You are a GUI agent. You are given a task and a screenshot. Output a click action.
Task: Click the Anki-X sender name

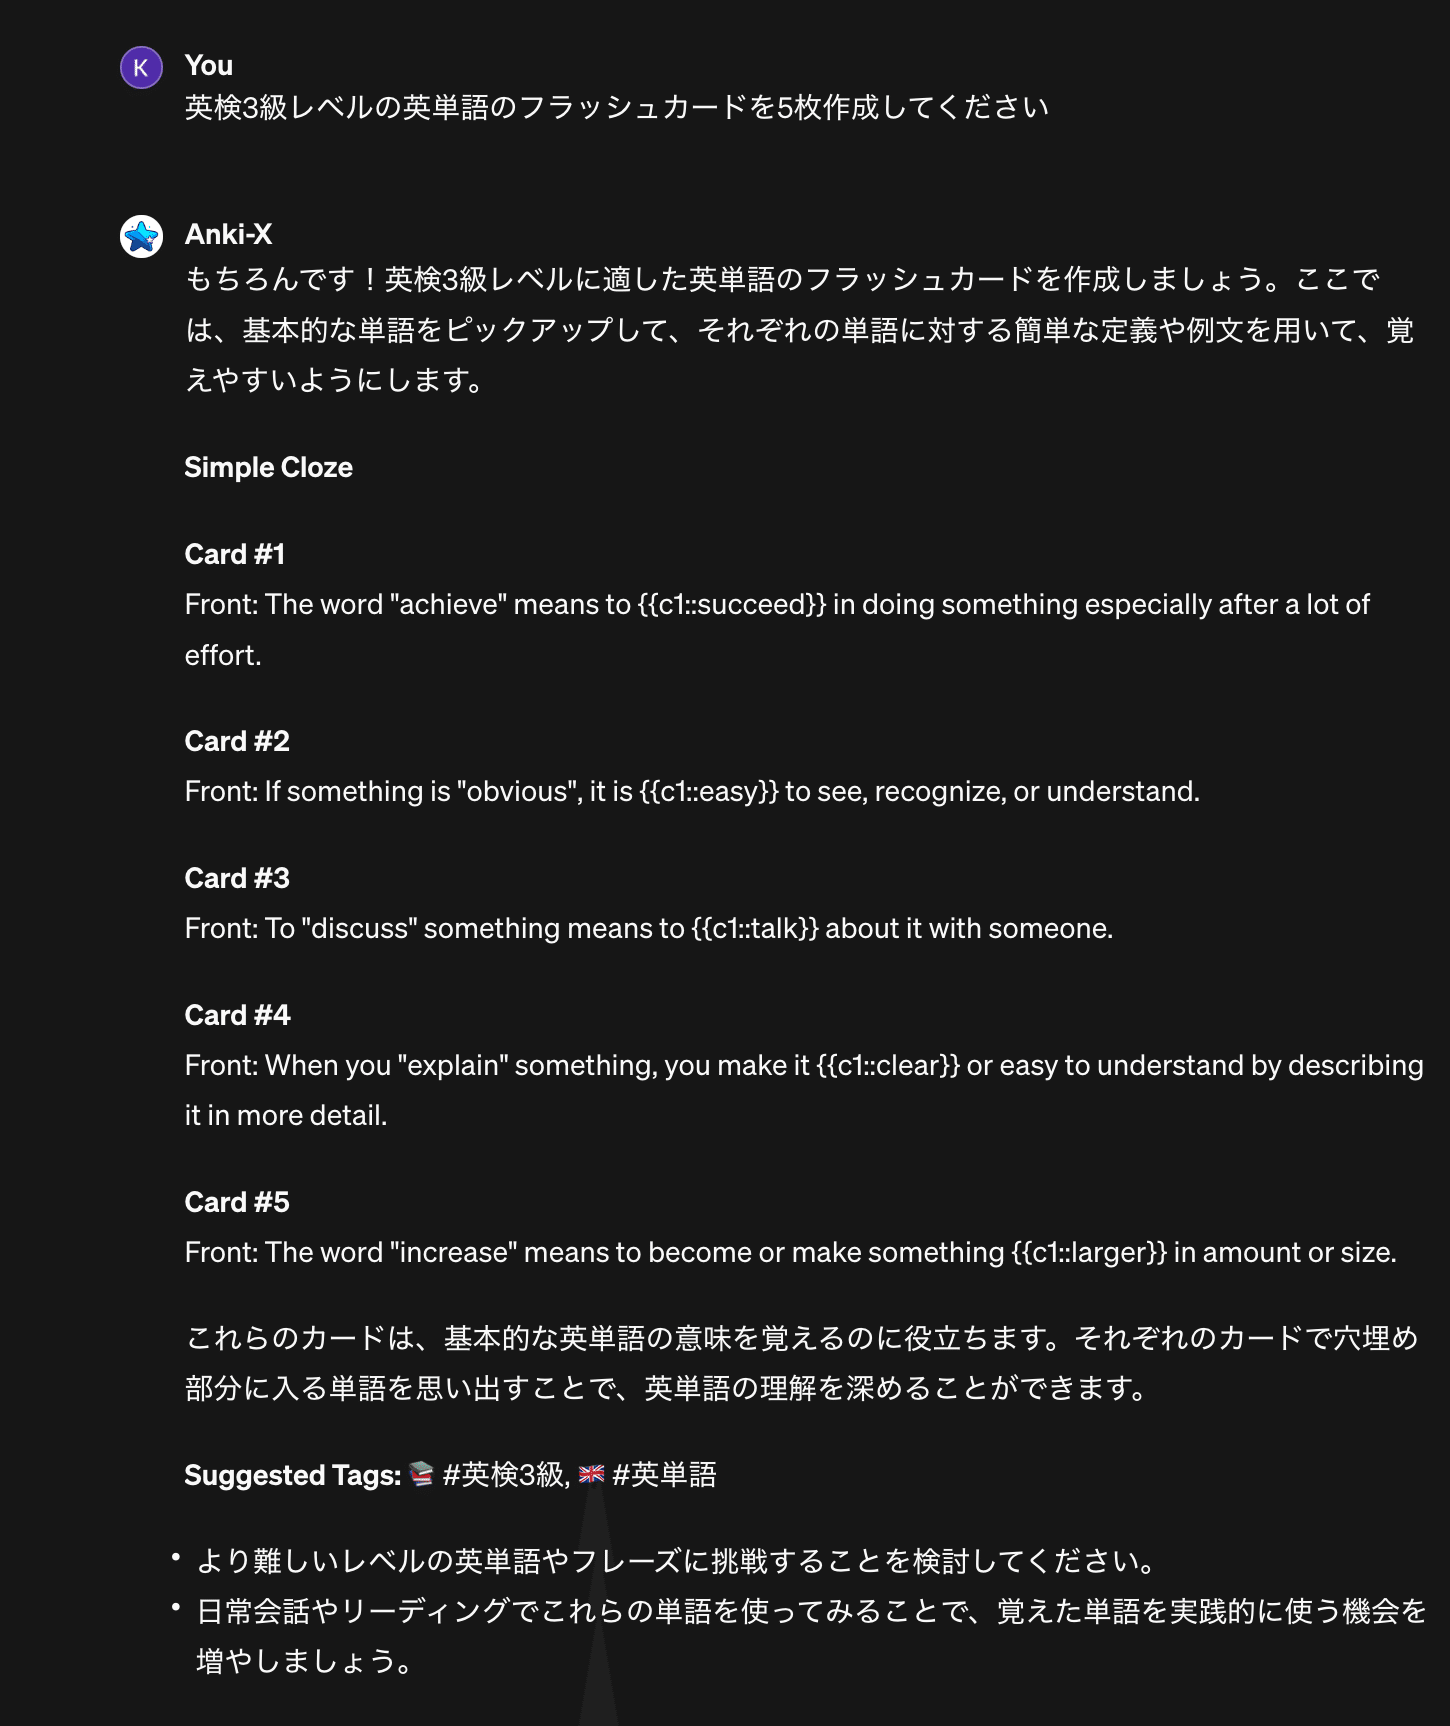228,234
